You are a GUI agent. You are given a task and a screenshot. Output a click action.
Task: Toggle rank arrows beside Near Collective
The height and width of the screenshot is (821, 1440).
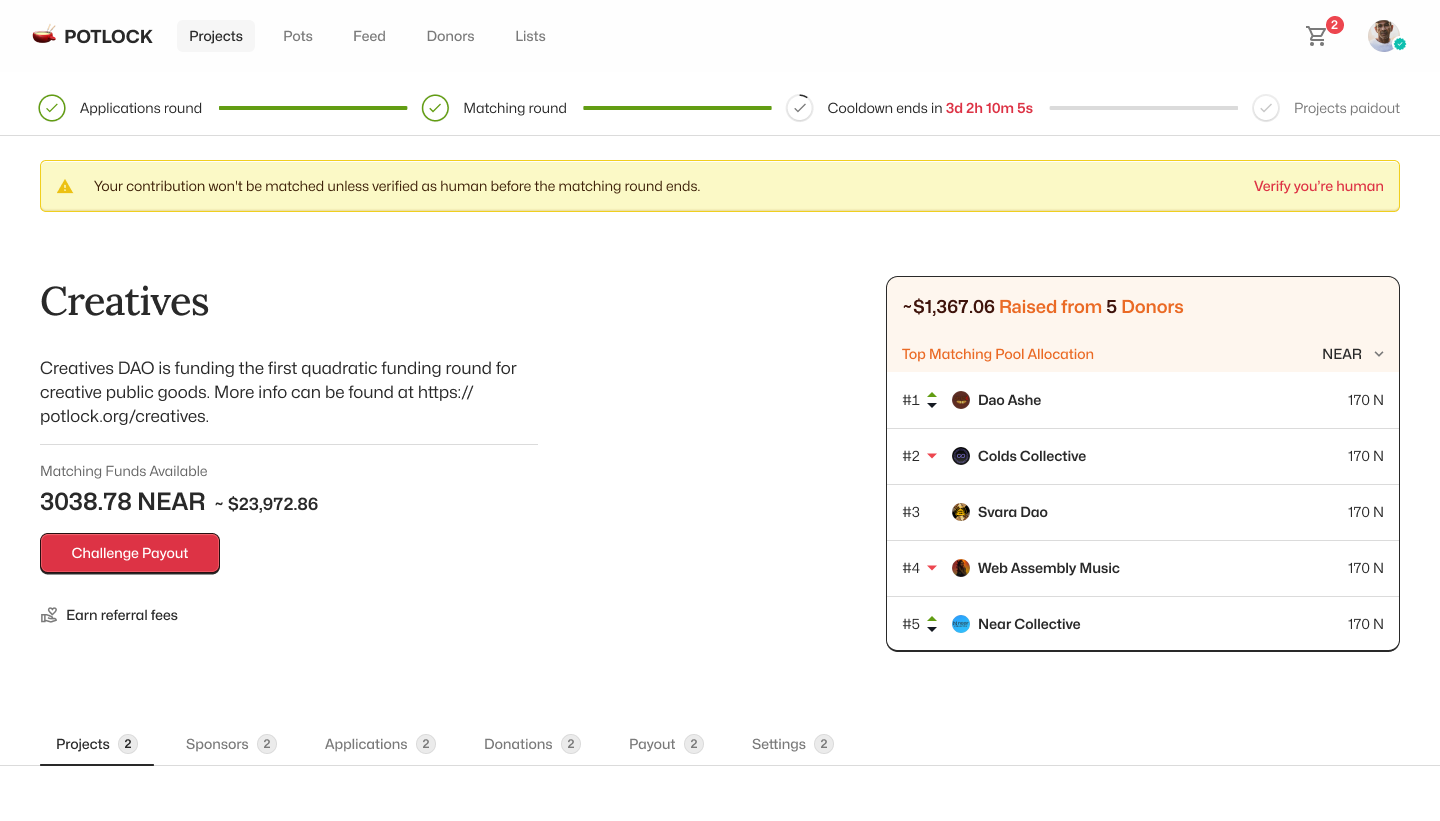(932, 624)
